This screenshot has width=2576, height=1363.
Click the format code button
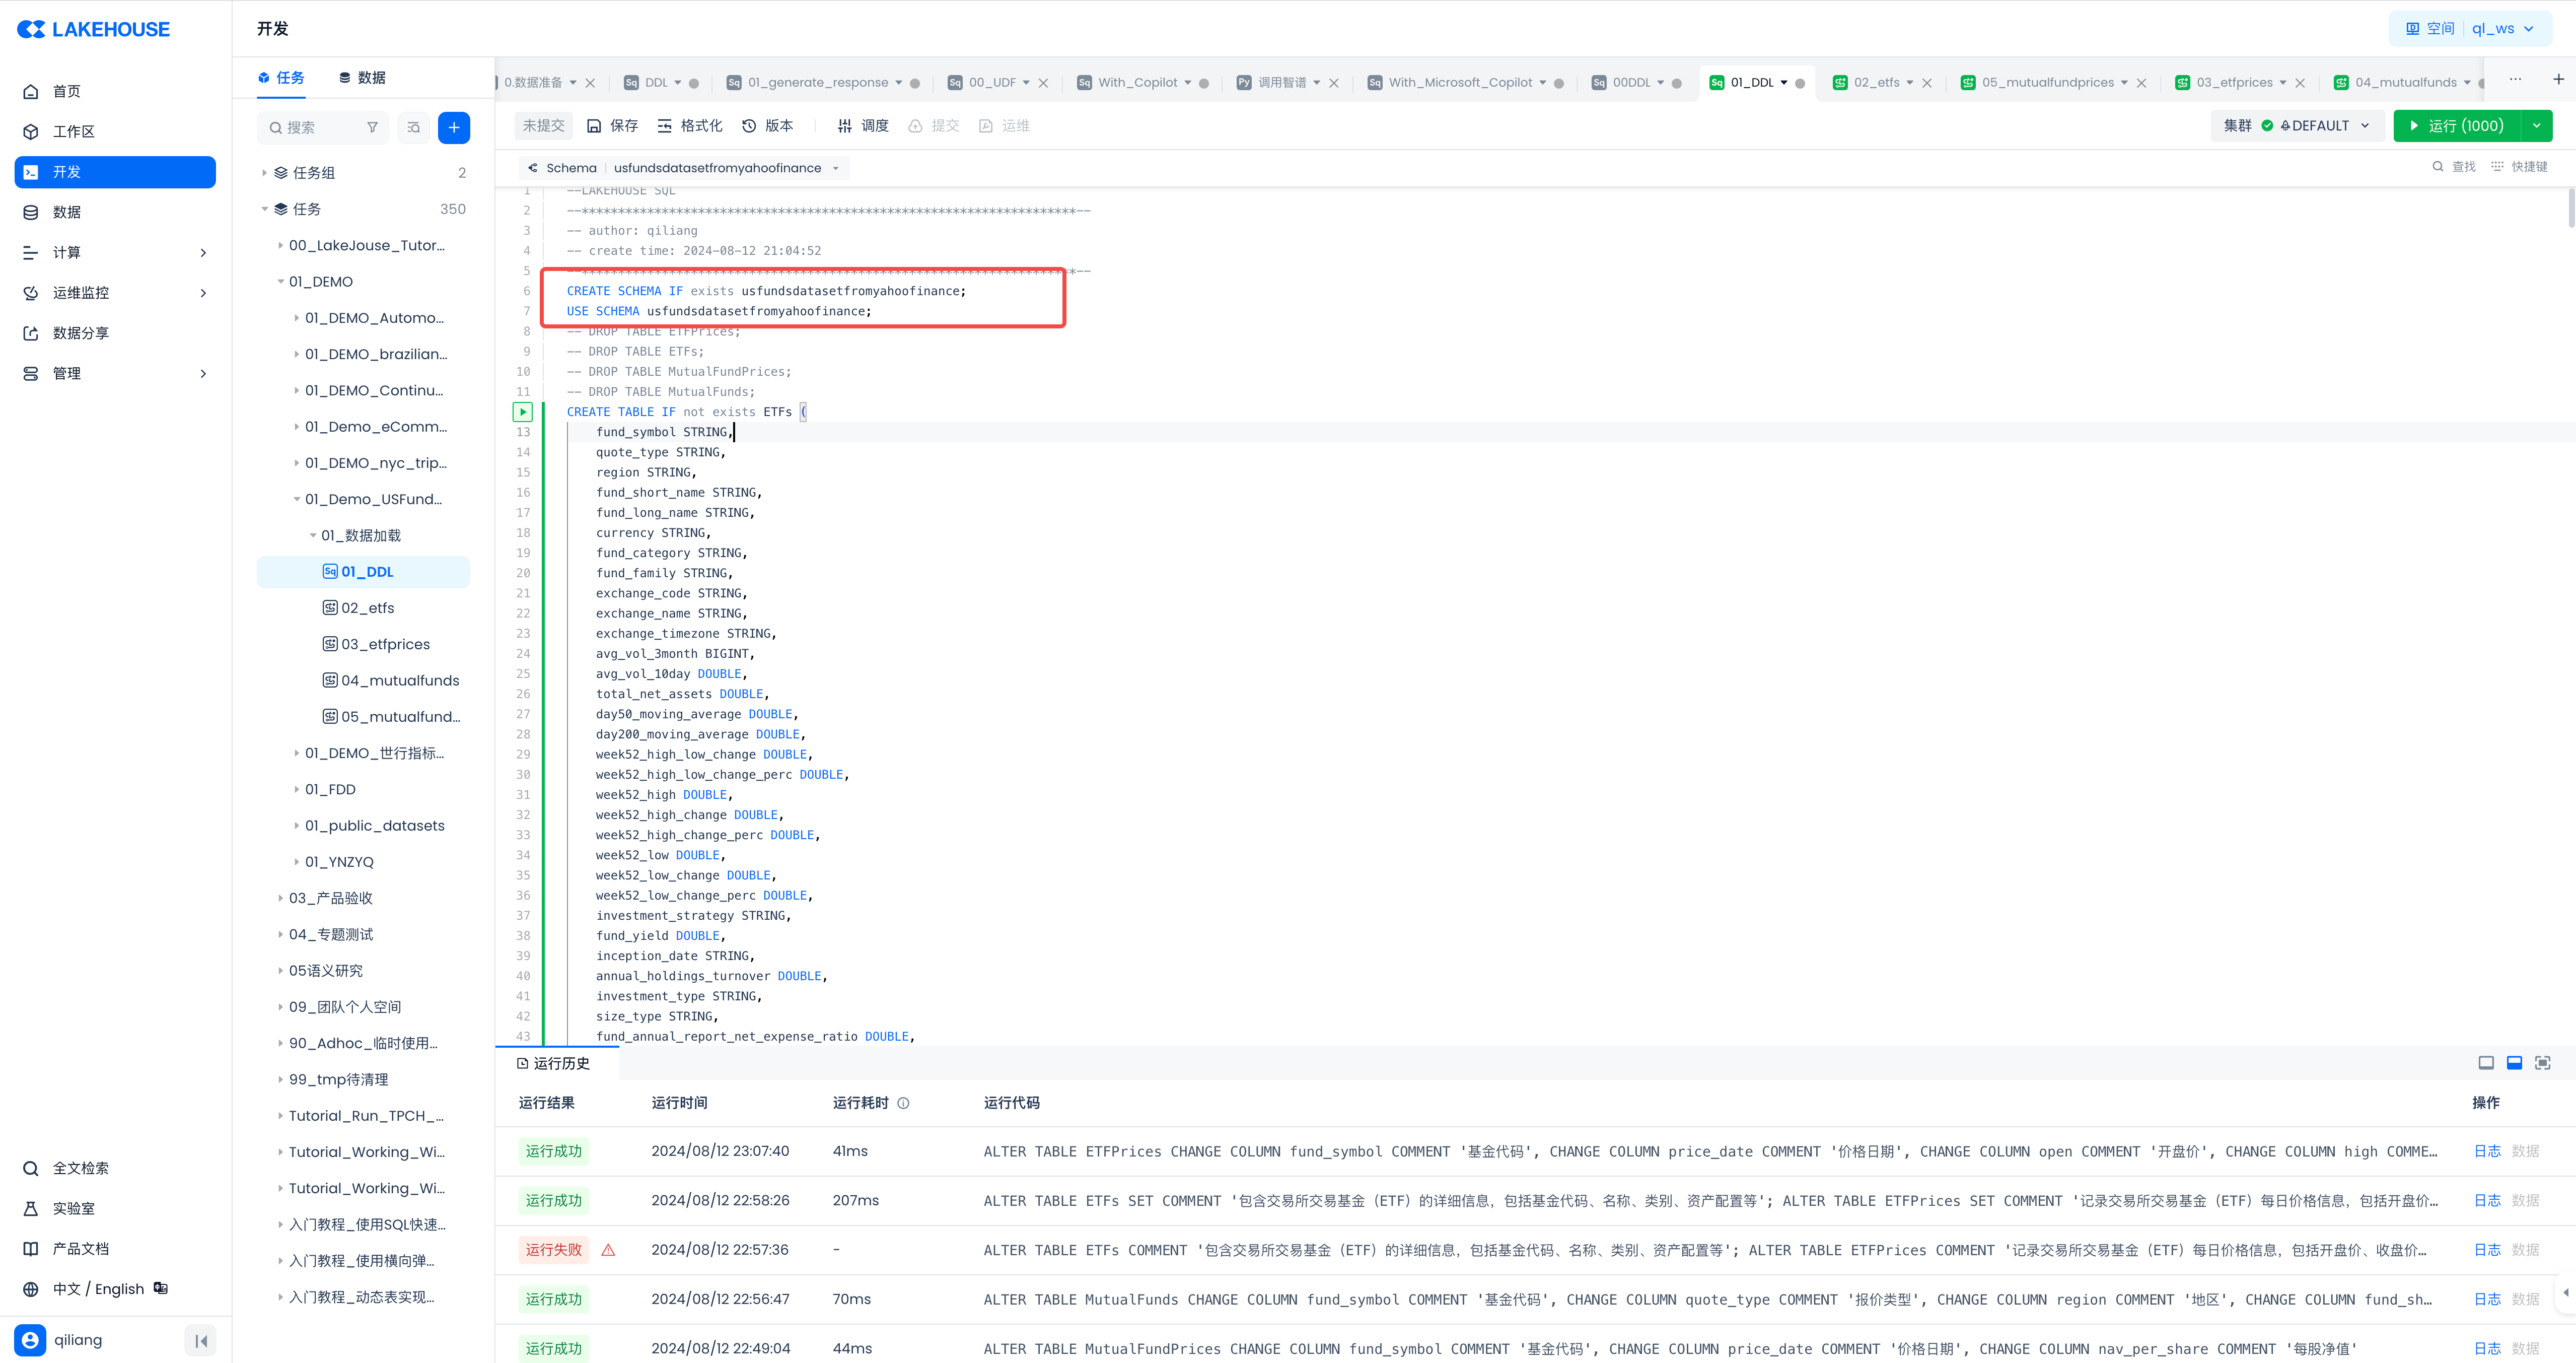[689, 126]
